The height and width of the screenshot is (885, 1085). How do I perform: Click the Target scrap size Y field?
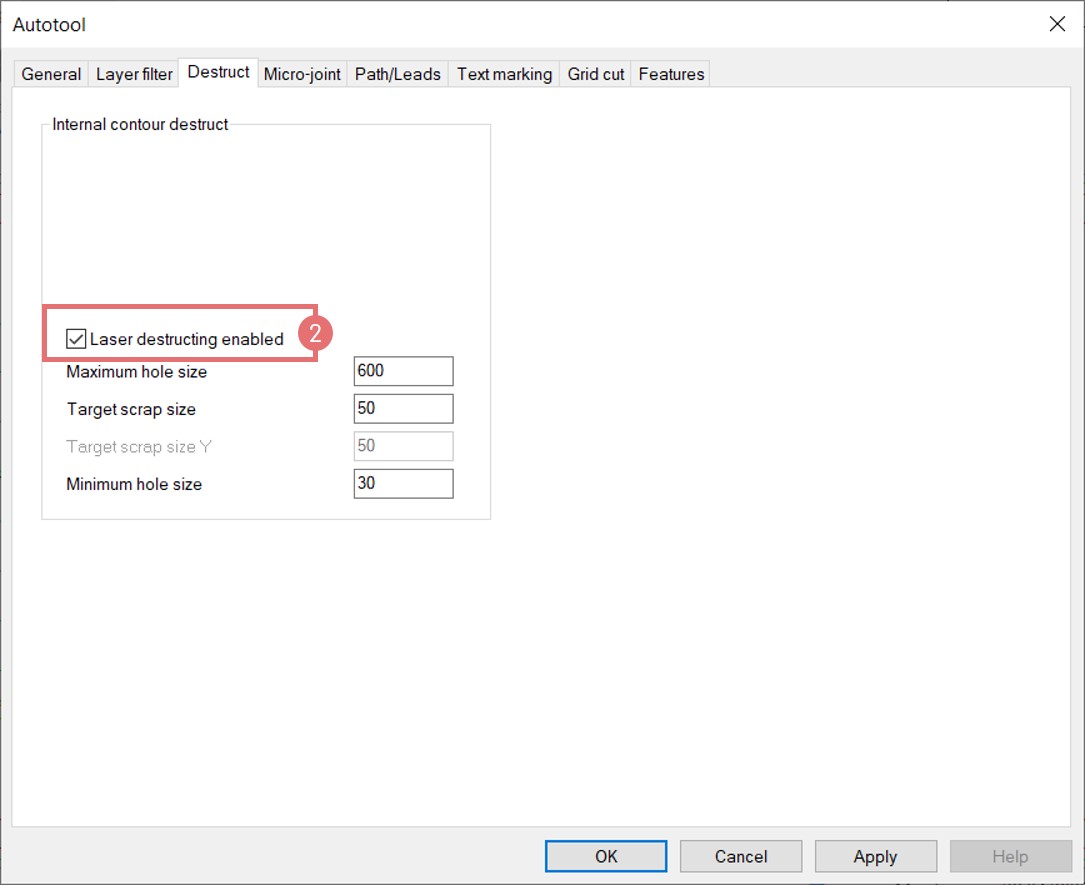point(403,446)
